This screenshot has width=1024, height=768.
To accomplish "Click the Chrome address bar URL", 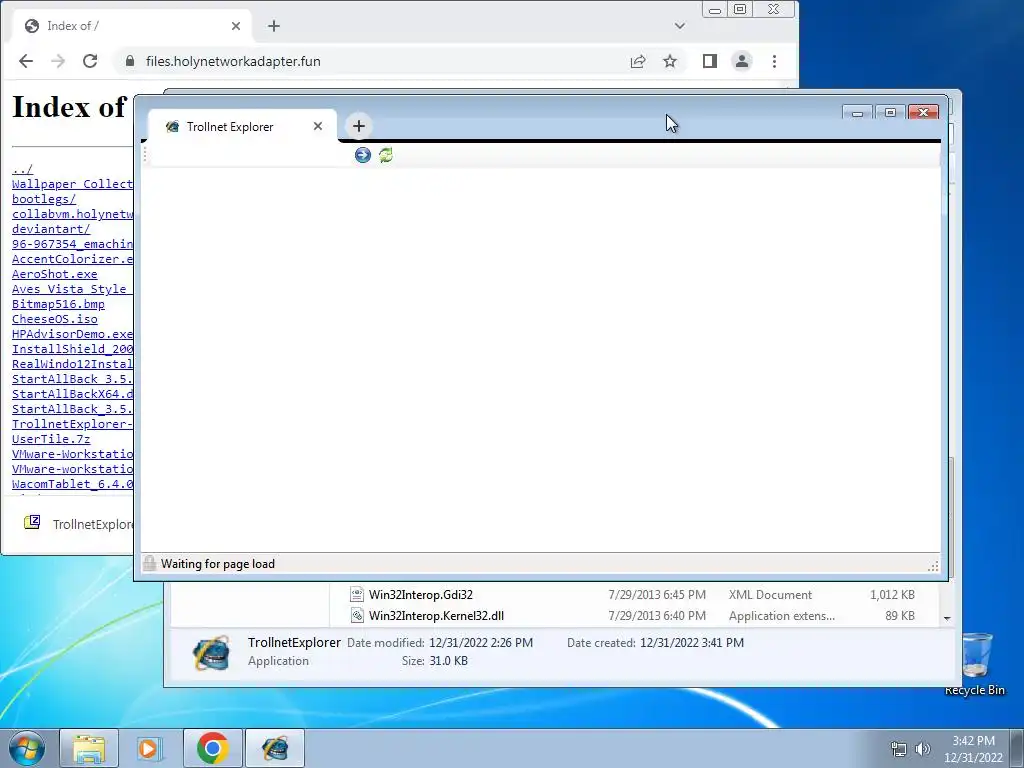I will (x=233, y=61).
